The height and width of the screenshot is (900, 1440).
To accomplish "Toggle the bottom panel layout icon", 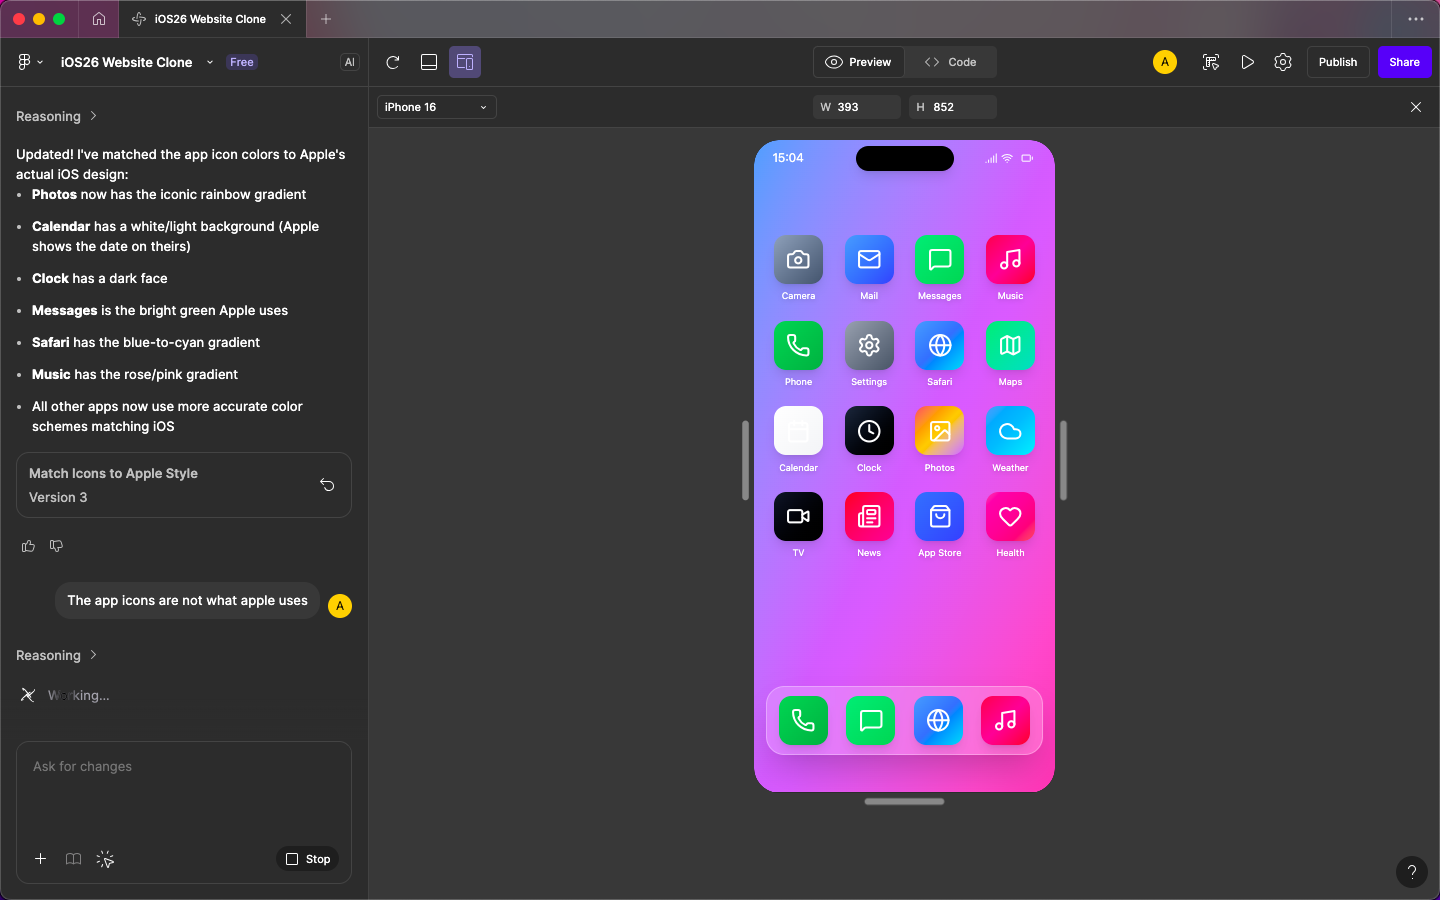I will [429, 62].
